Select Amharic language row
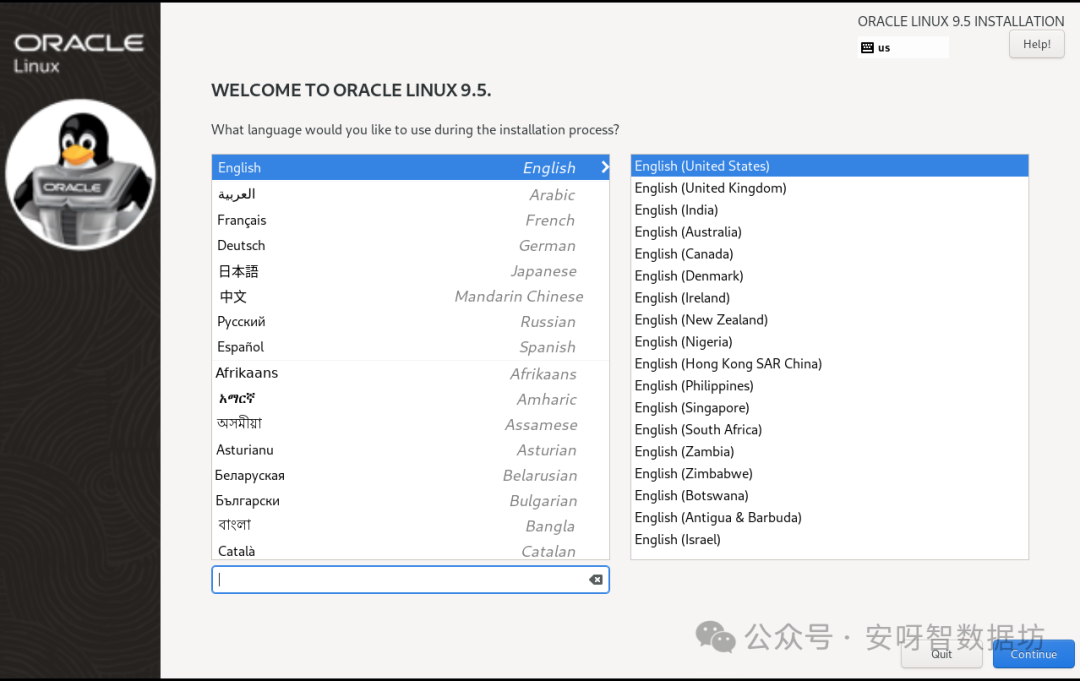Image resolution: width=1080 pixels, height=681 pixels. tap(411, 399)
